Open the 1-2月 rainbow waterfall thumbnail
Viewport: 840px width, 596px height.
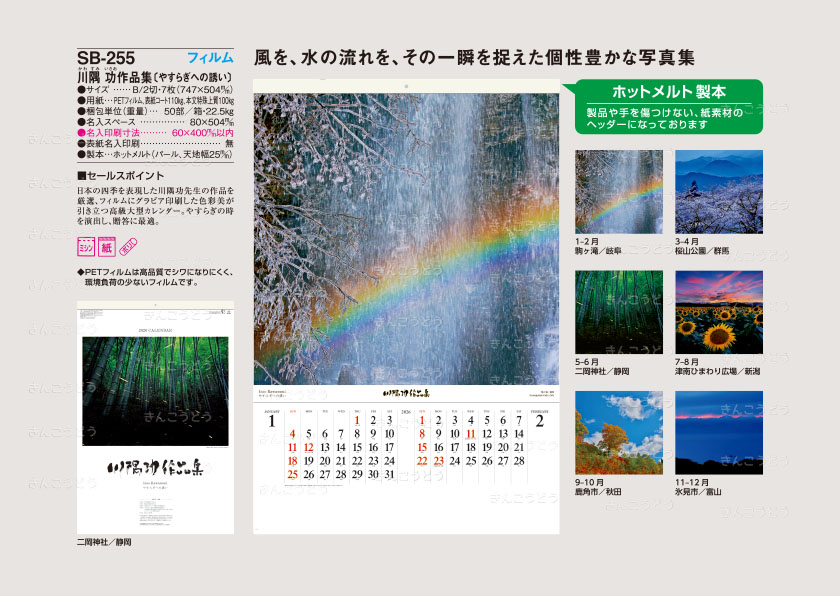point(619,192)
